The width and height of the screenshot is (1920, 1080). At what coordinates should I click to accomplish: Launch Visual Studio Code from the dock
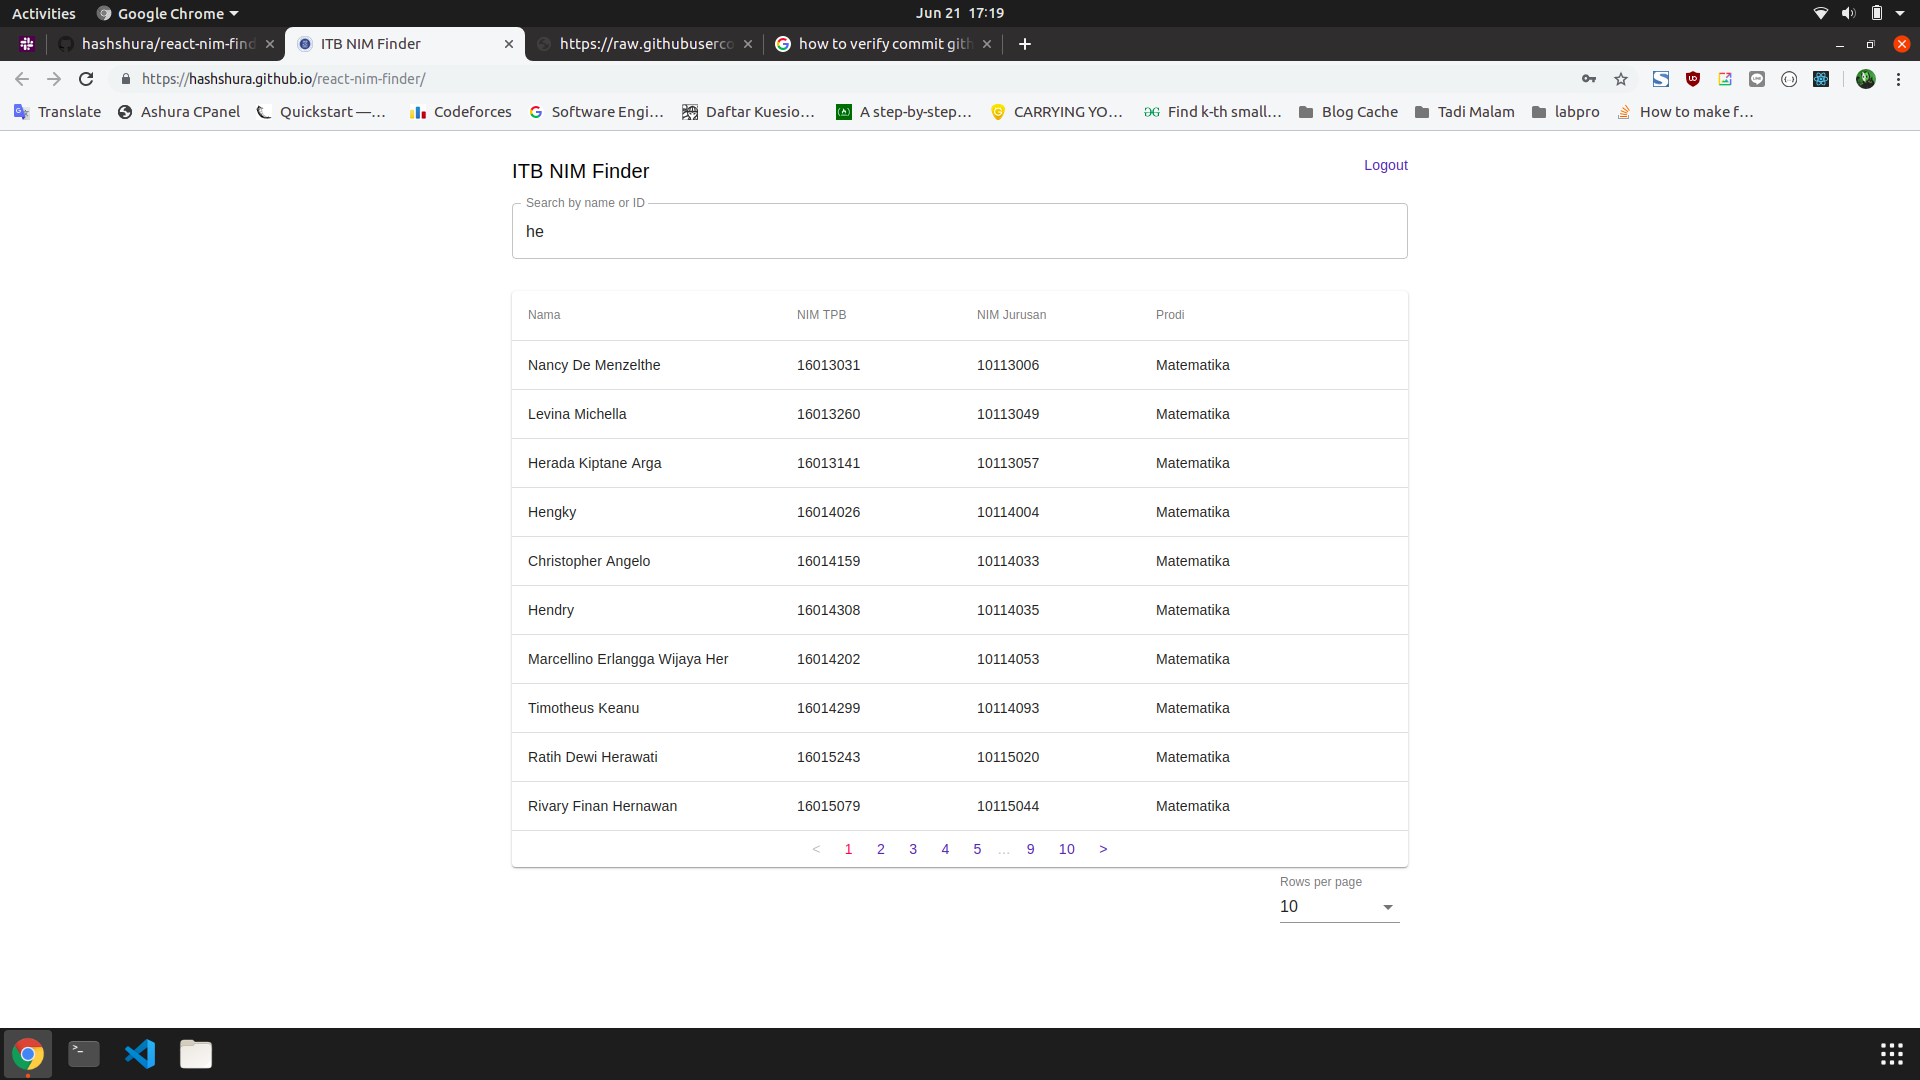click(x=140, y=1054)
